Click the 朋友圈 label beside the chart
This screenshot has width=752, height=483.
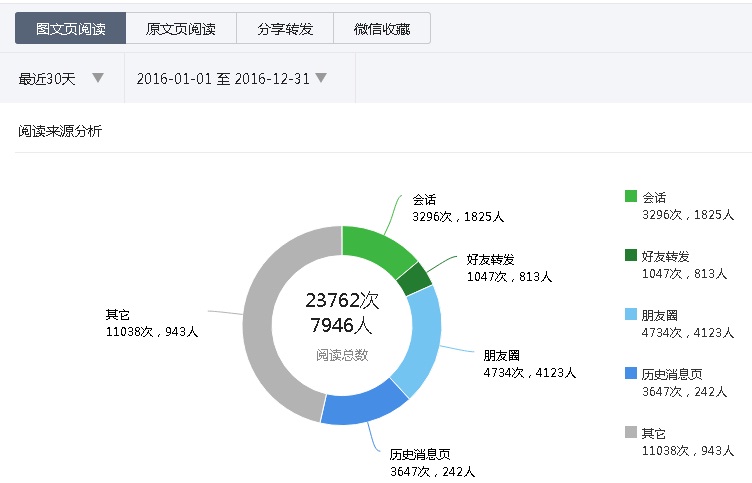coord(501,355)
